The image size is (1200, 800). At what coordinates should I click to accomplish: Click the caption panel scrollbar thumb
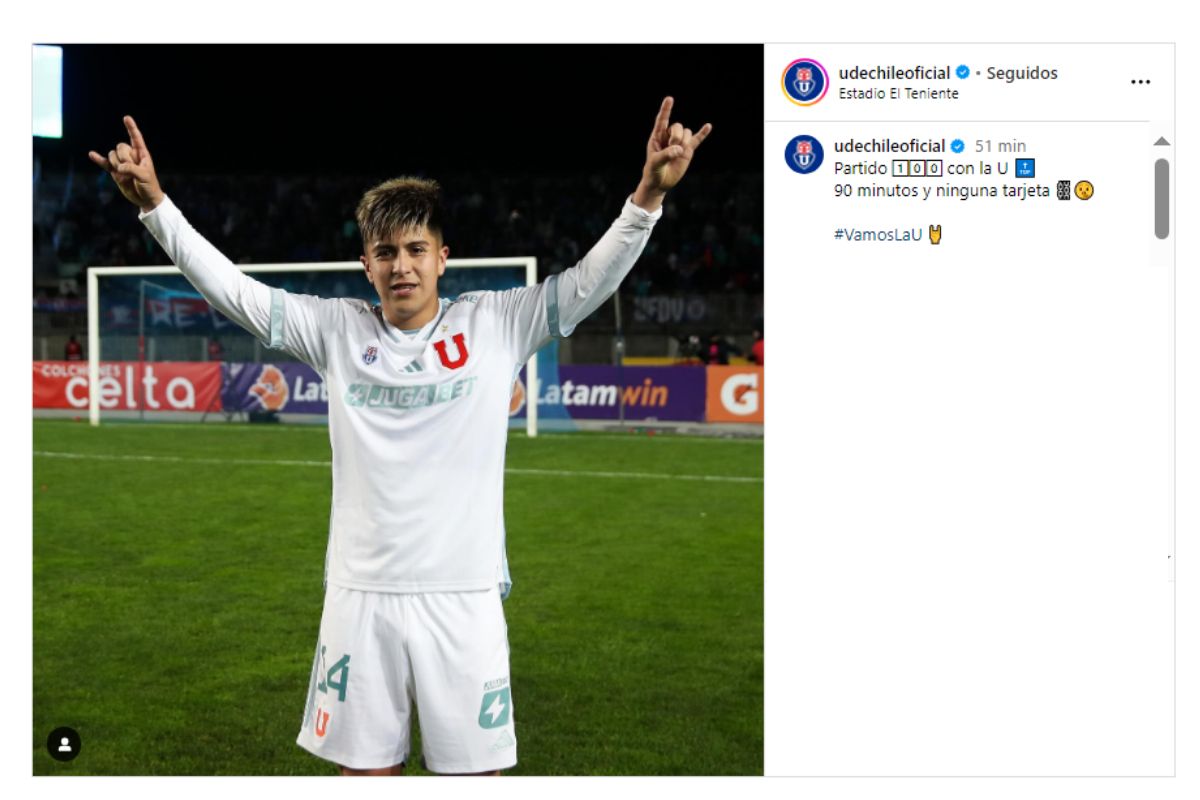(x=1161, y=198)
